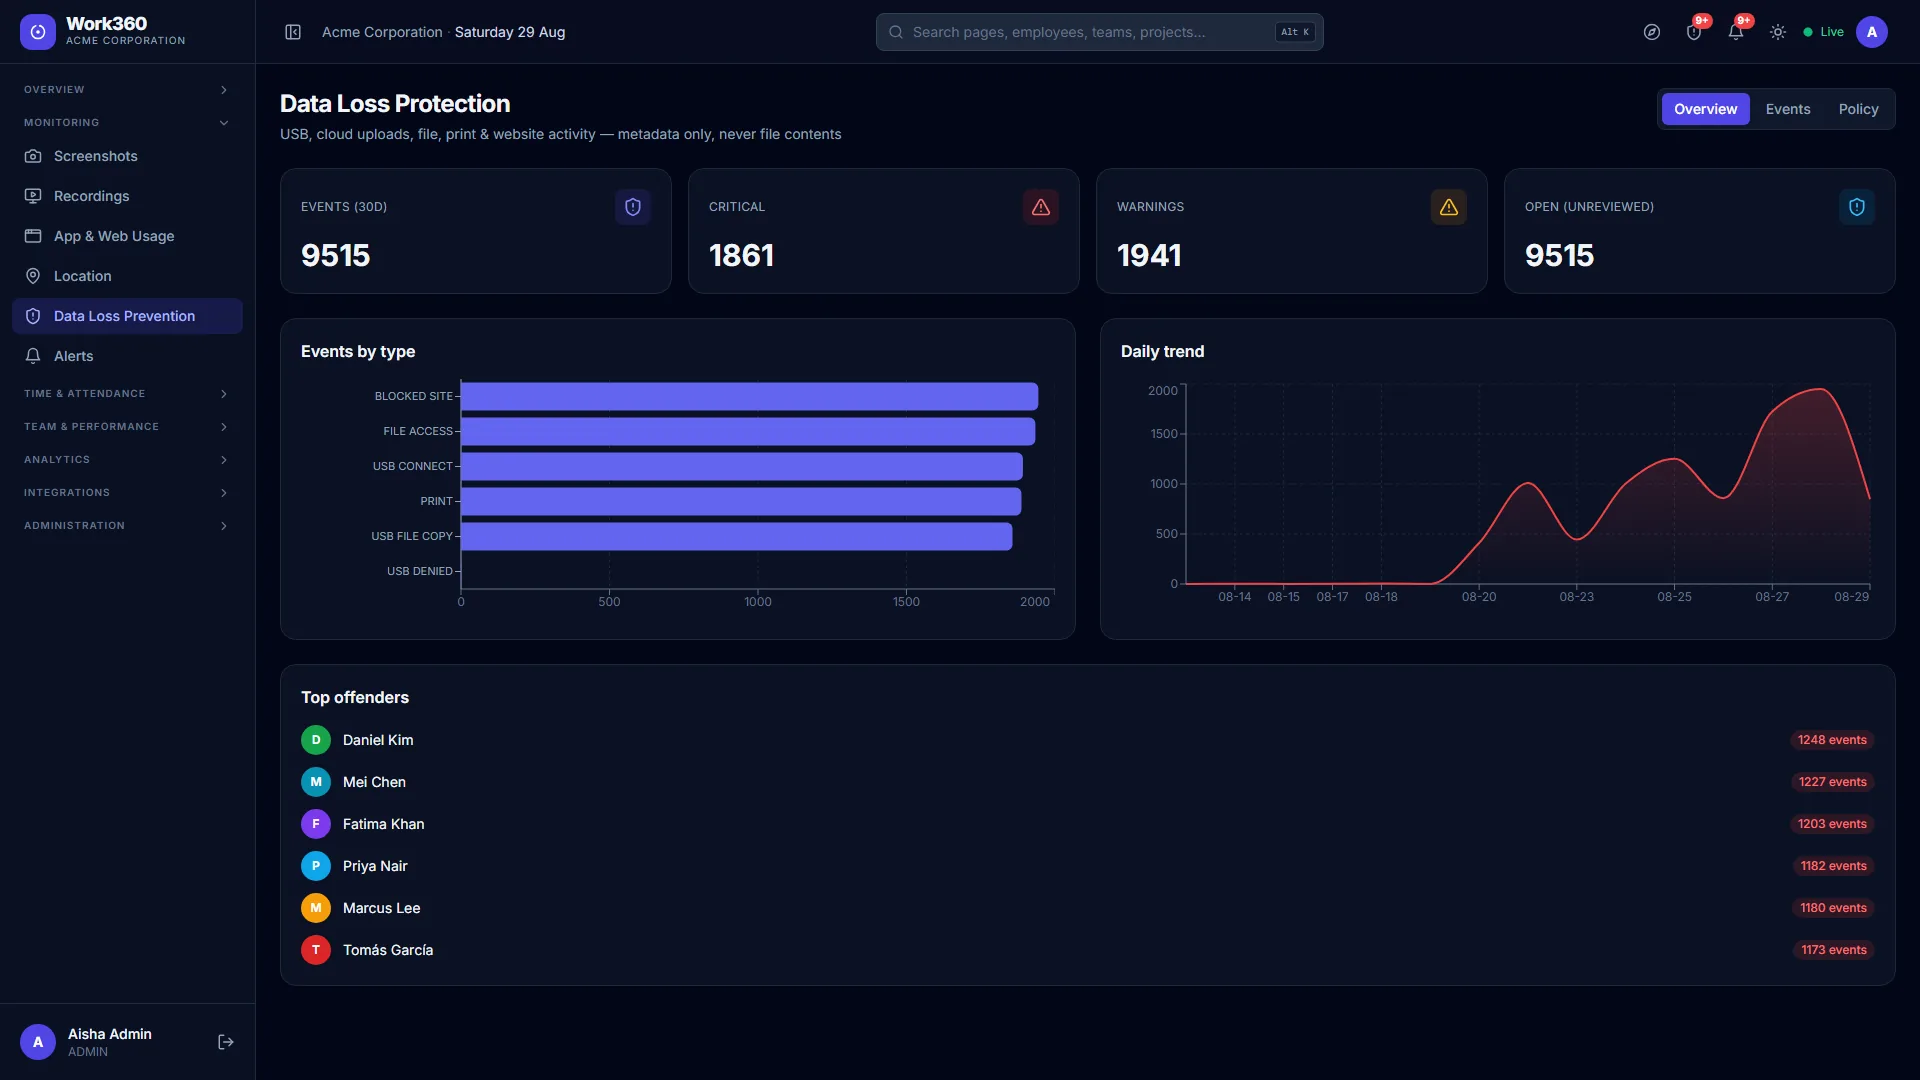Click the 1203 events badge for Fatima Khan

click(1832, 824)
